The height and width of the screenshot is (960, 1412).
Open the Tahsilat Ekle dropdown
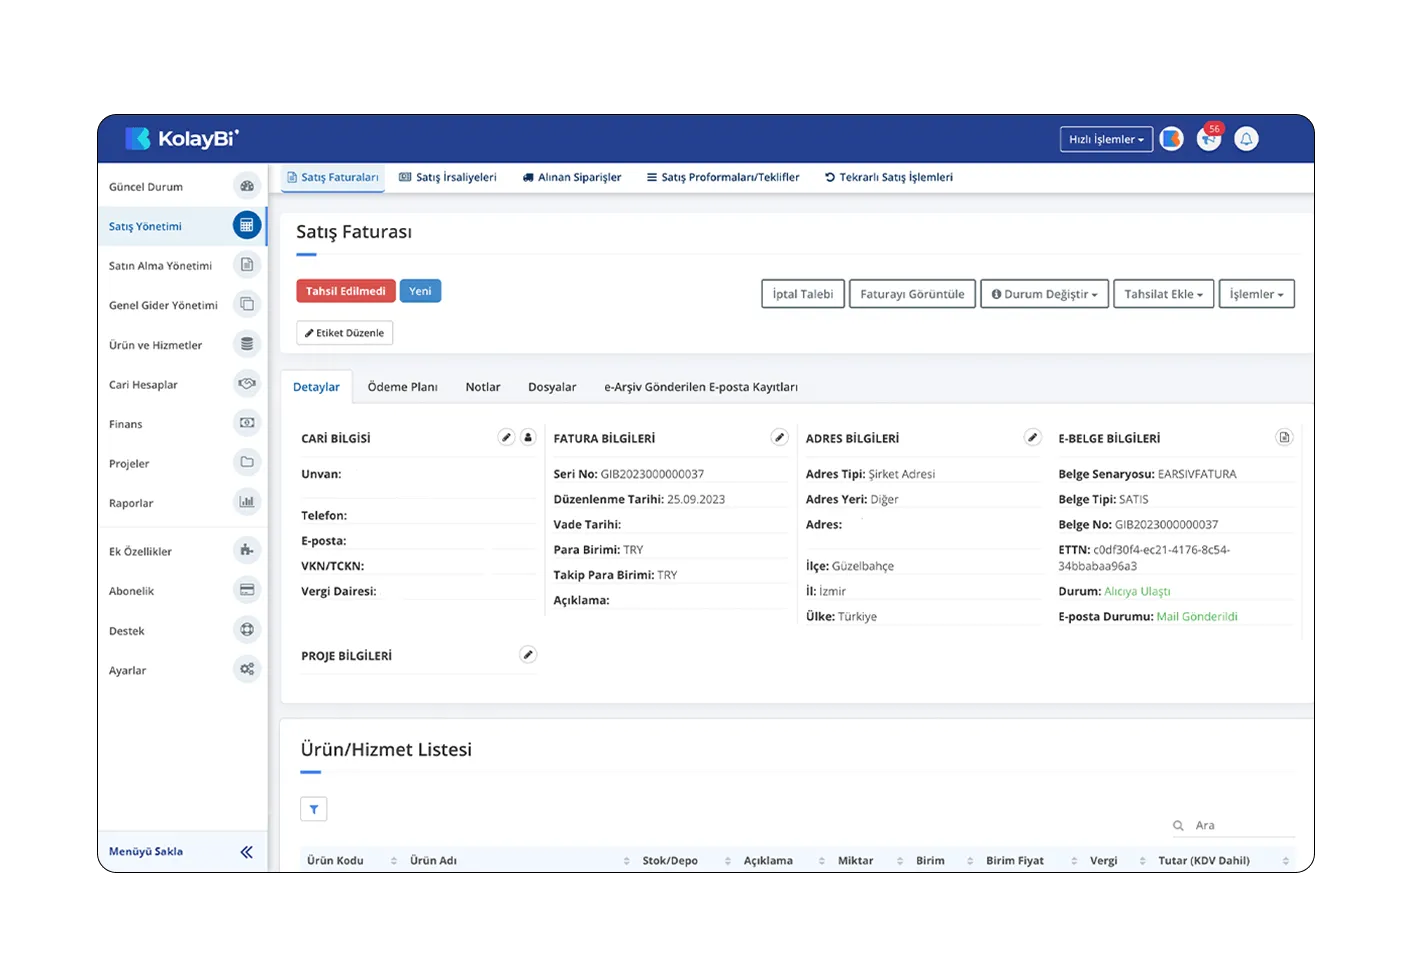[1164, 294]
